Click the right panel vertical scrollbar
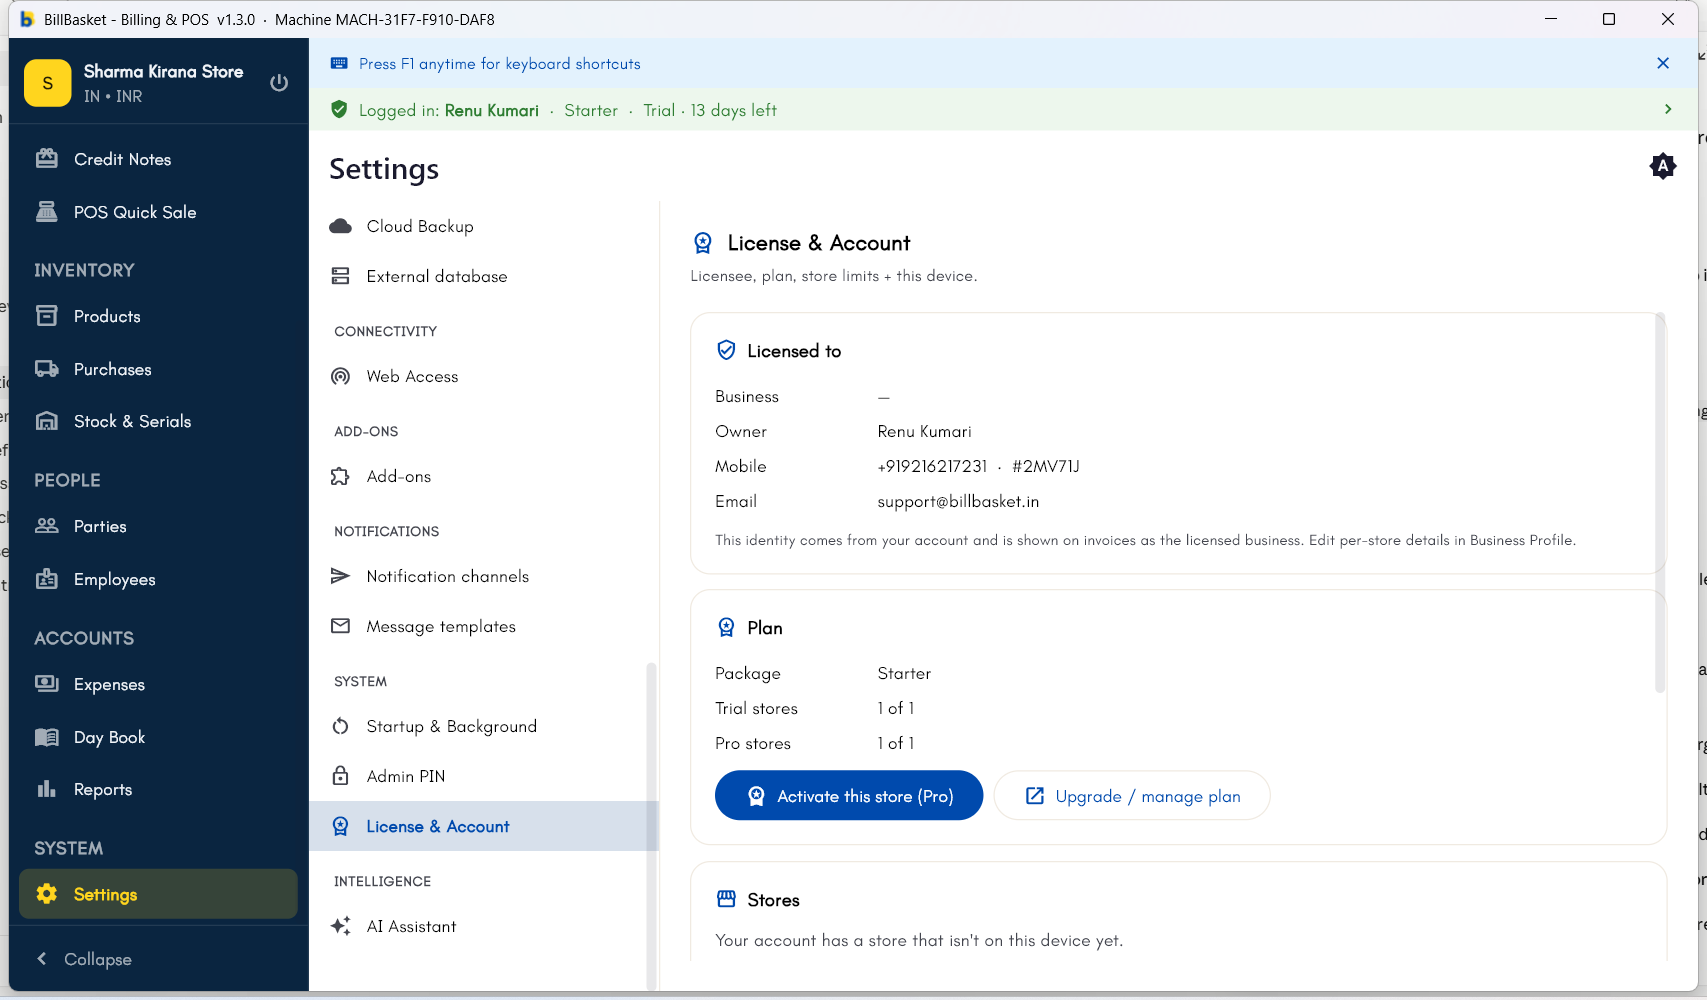The height and width of the screenshot is (1000, 1707). tap(1660, 502)
